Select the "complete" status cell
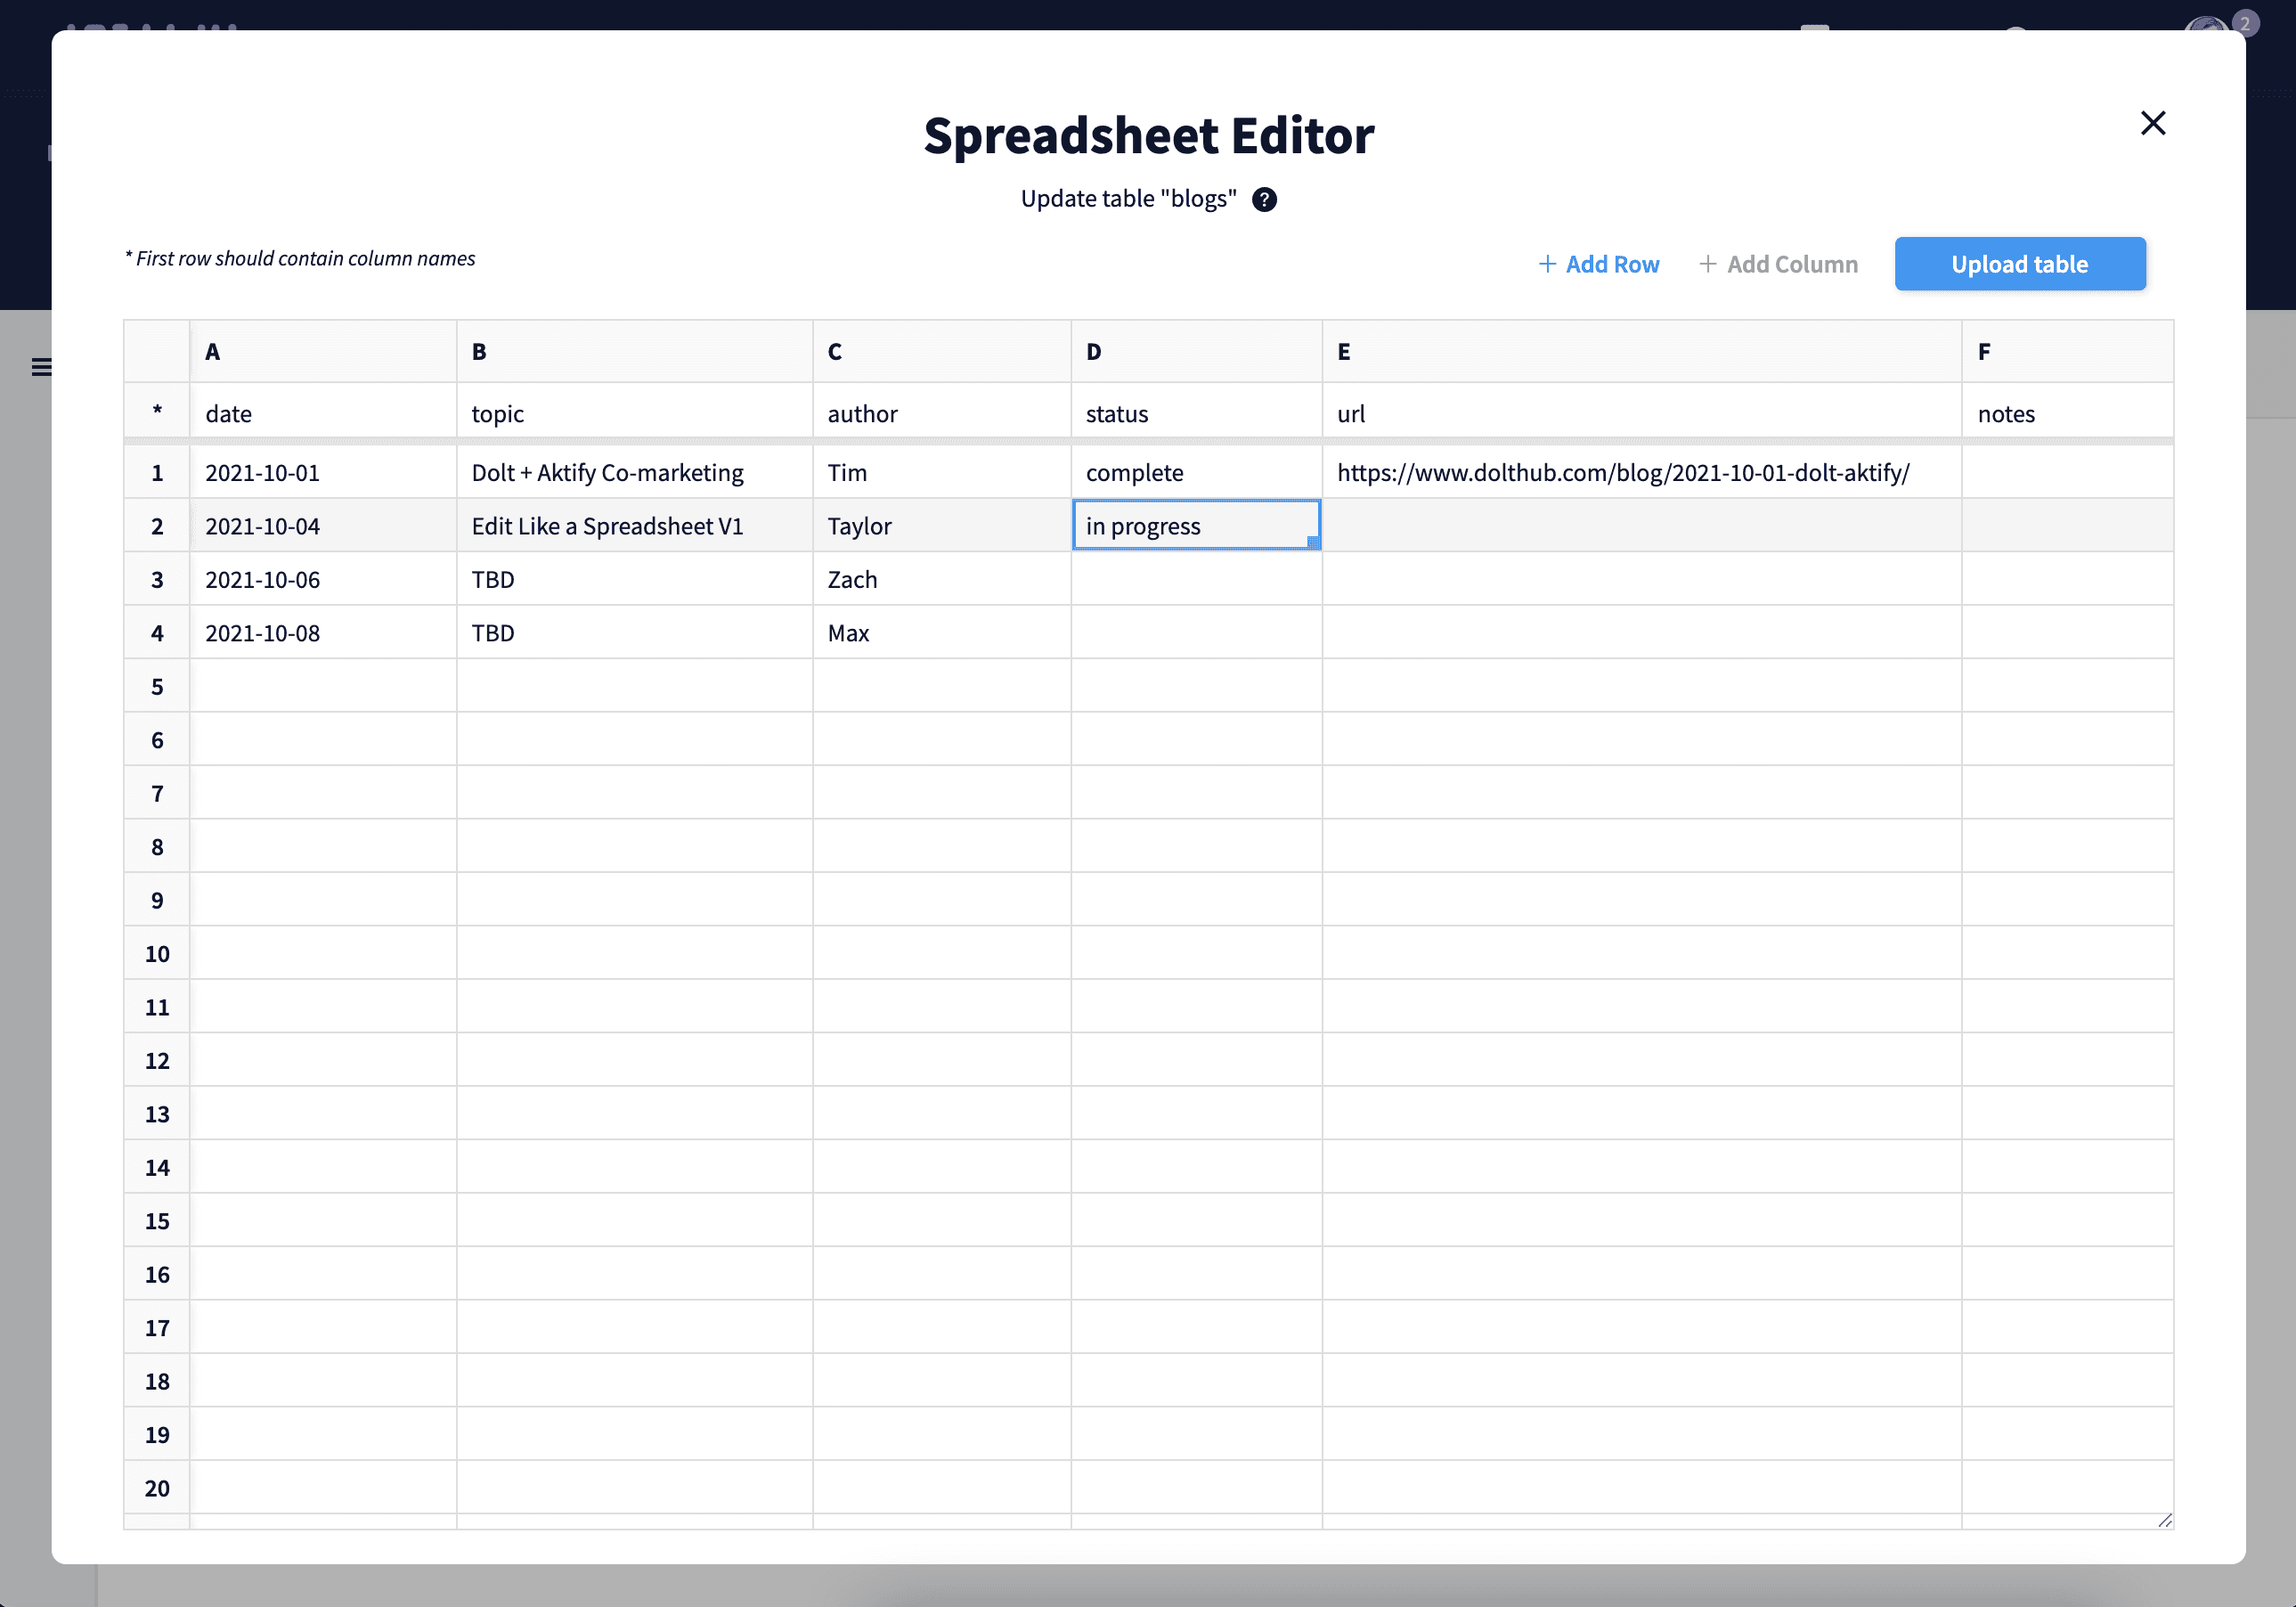The width and height of the screenshot is (2296, 1607). [x=1196, y=472]
